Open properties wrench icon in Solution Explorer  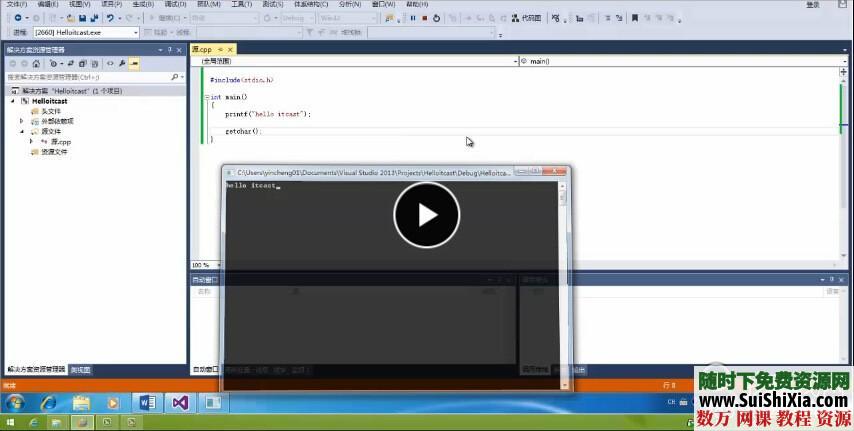pyautogui.click(x=122, y=63)
